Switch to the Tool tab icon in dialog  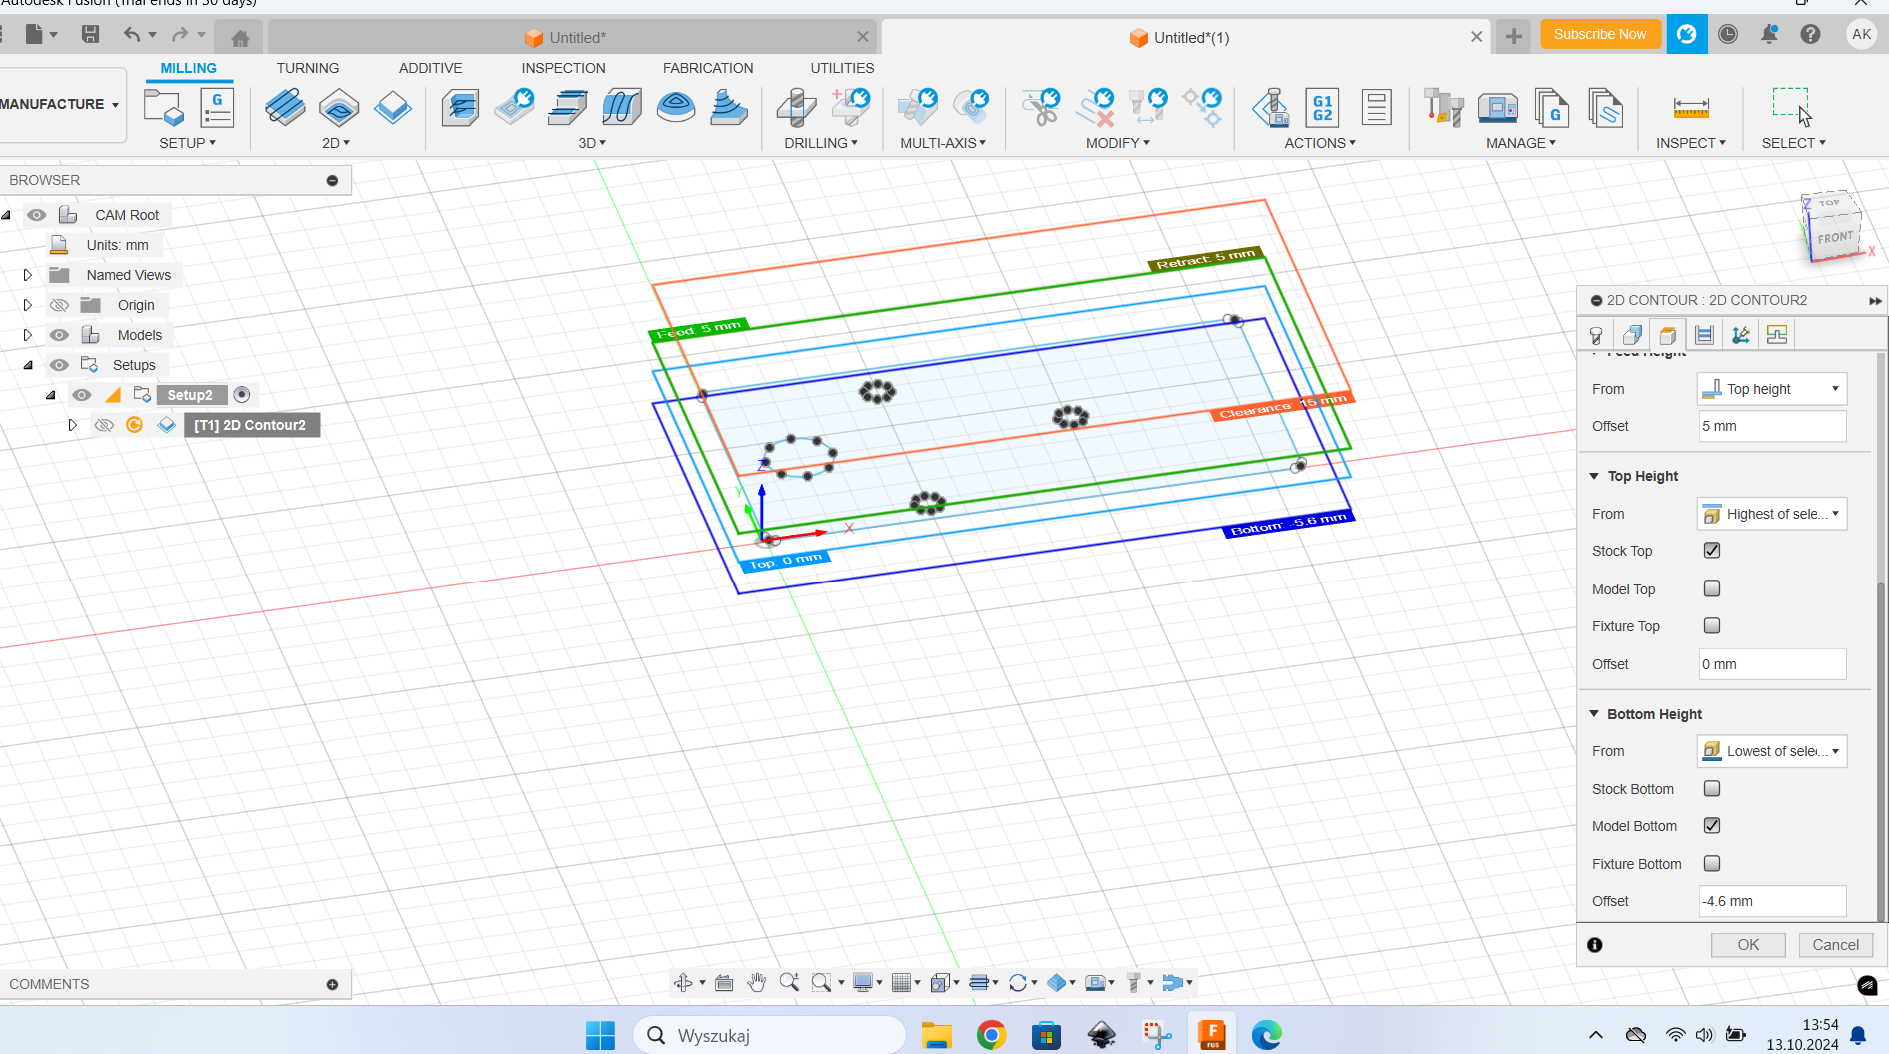coord(1596,335)
